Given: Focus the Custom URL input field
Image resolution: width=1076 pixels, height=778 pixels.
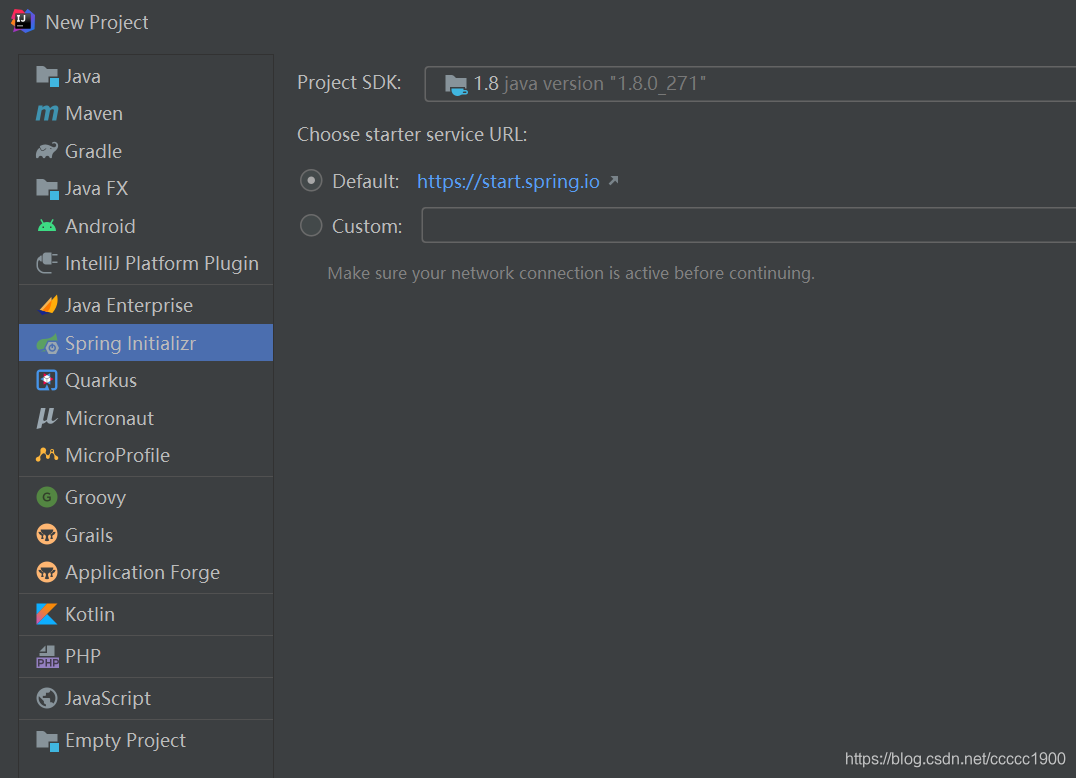Looking at the screenshot, I should [x=749, y=225].
